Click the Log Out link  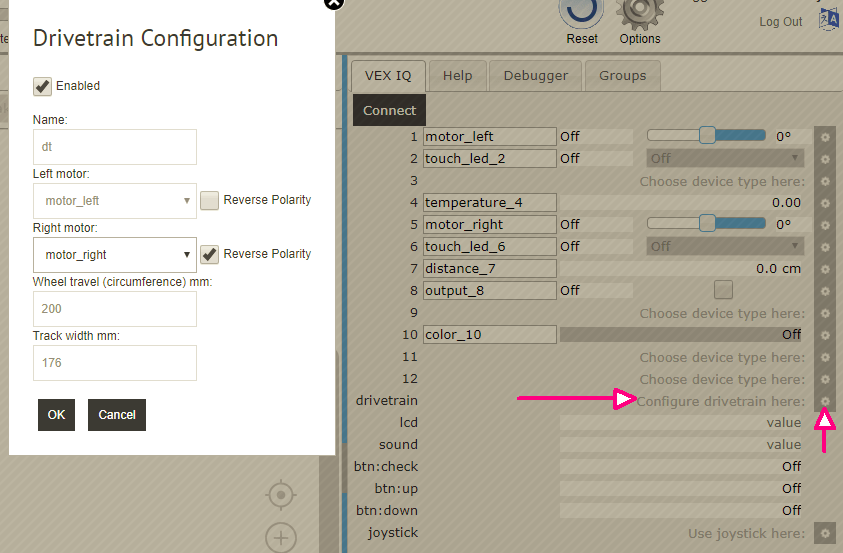(x=781, y=22)
